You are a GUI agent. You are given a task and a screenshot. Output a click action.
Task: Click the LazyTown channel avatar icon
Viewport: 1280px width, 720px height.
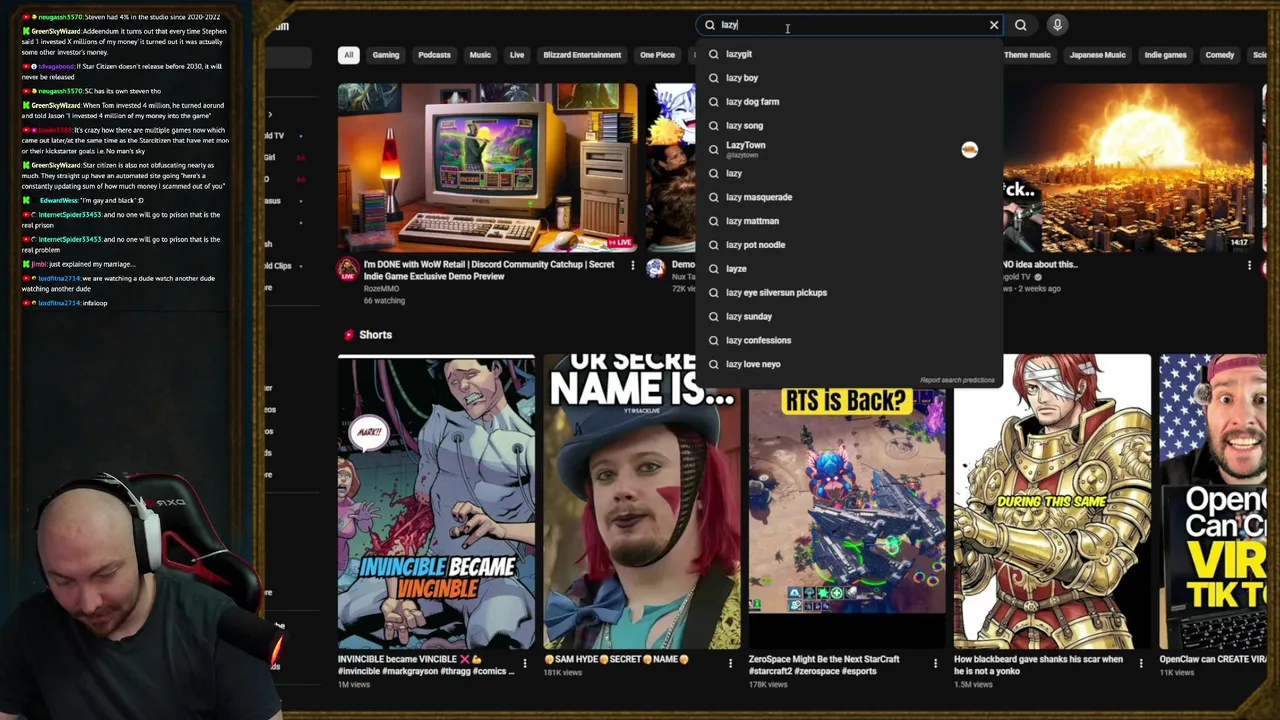click(969, 149)
